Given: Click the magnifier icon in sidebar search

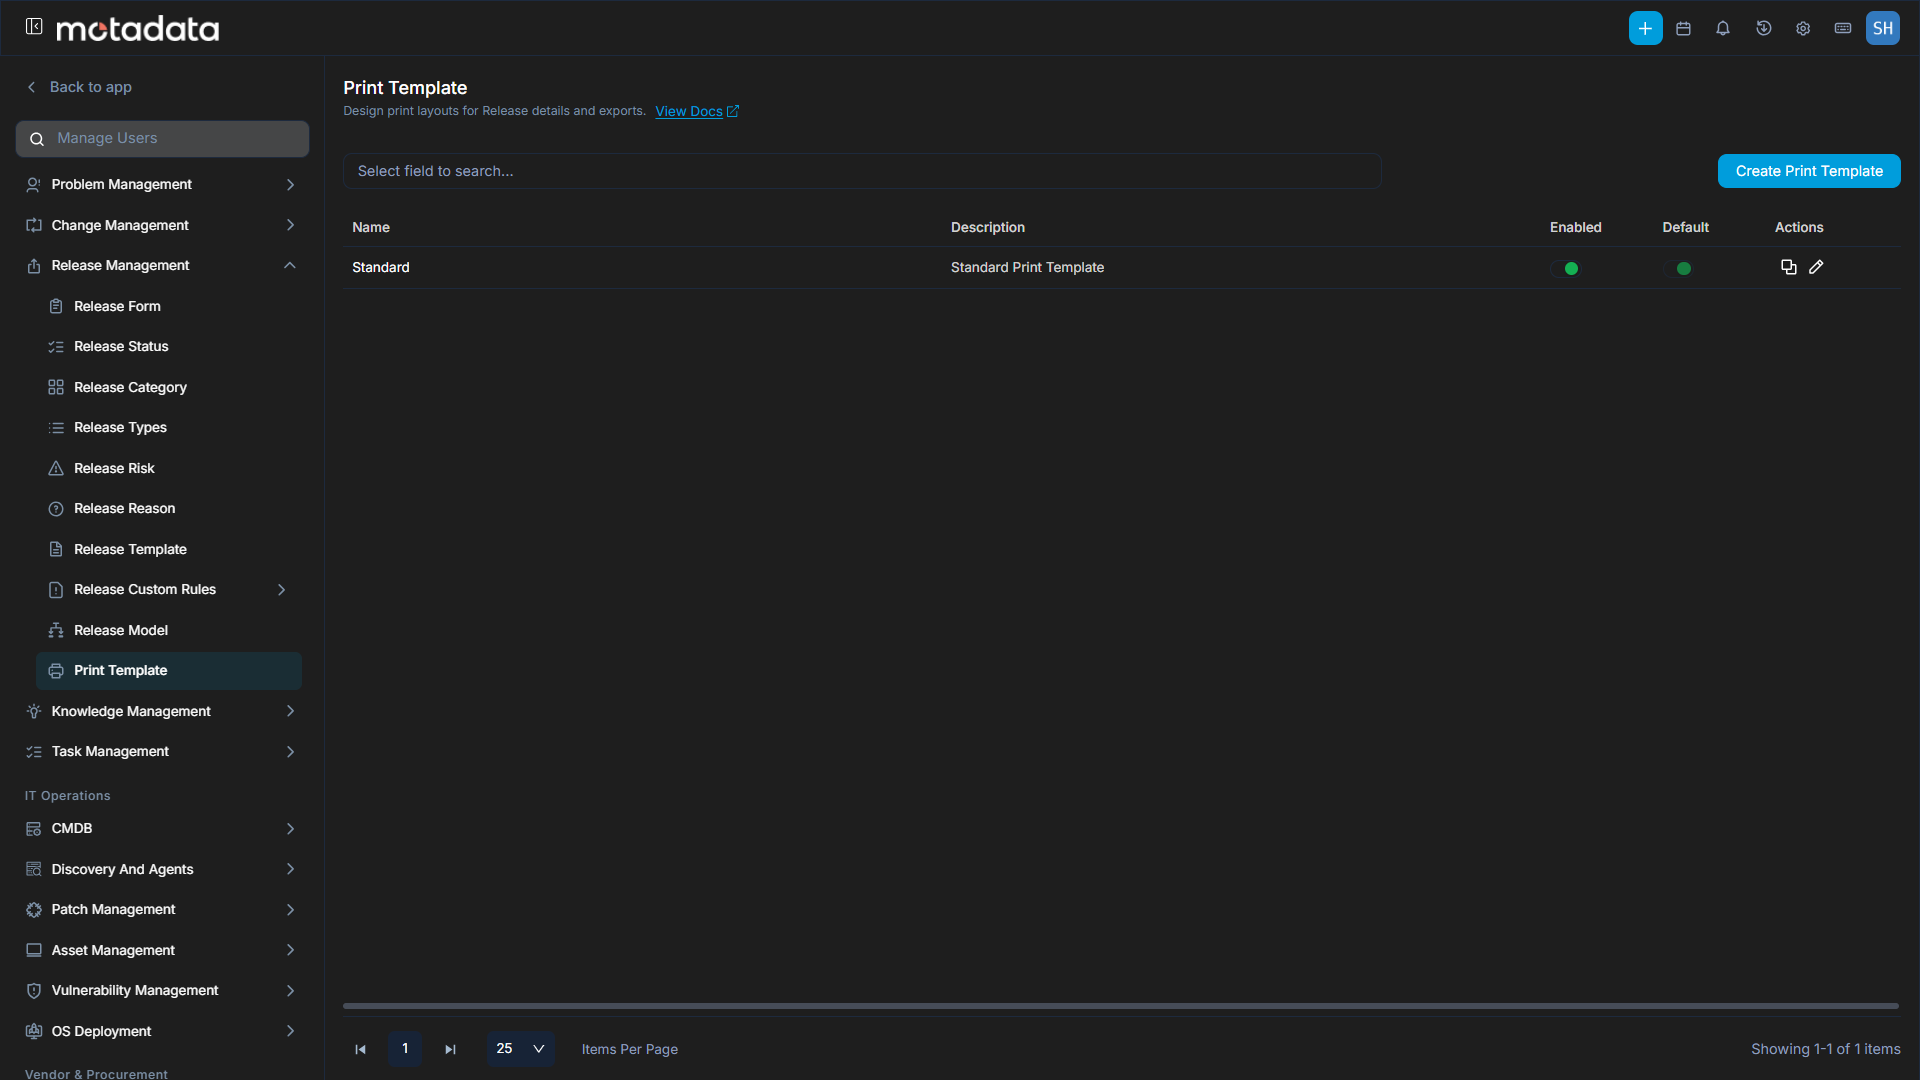Looking at the screenshot, I should pyautogui.click(x=37, y=139).
